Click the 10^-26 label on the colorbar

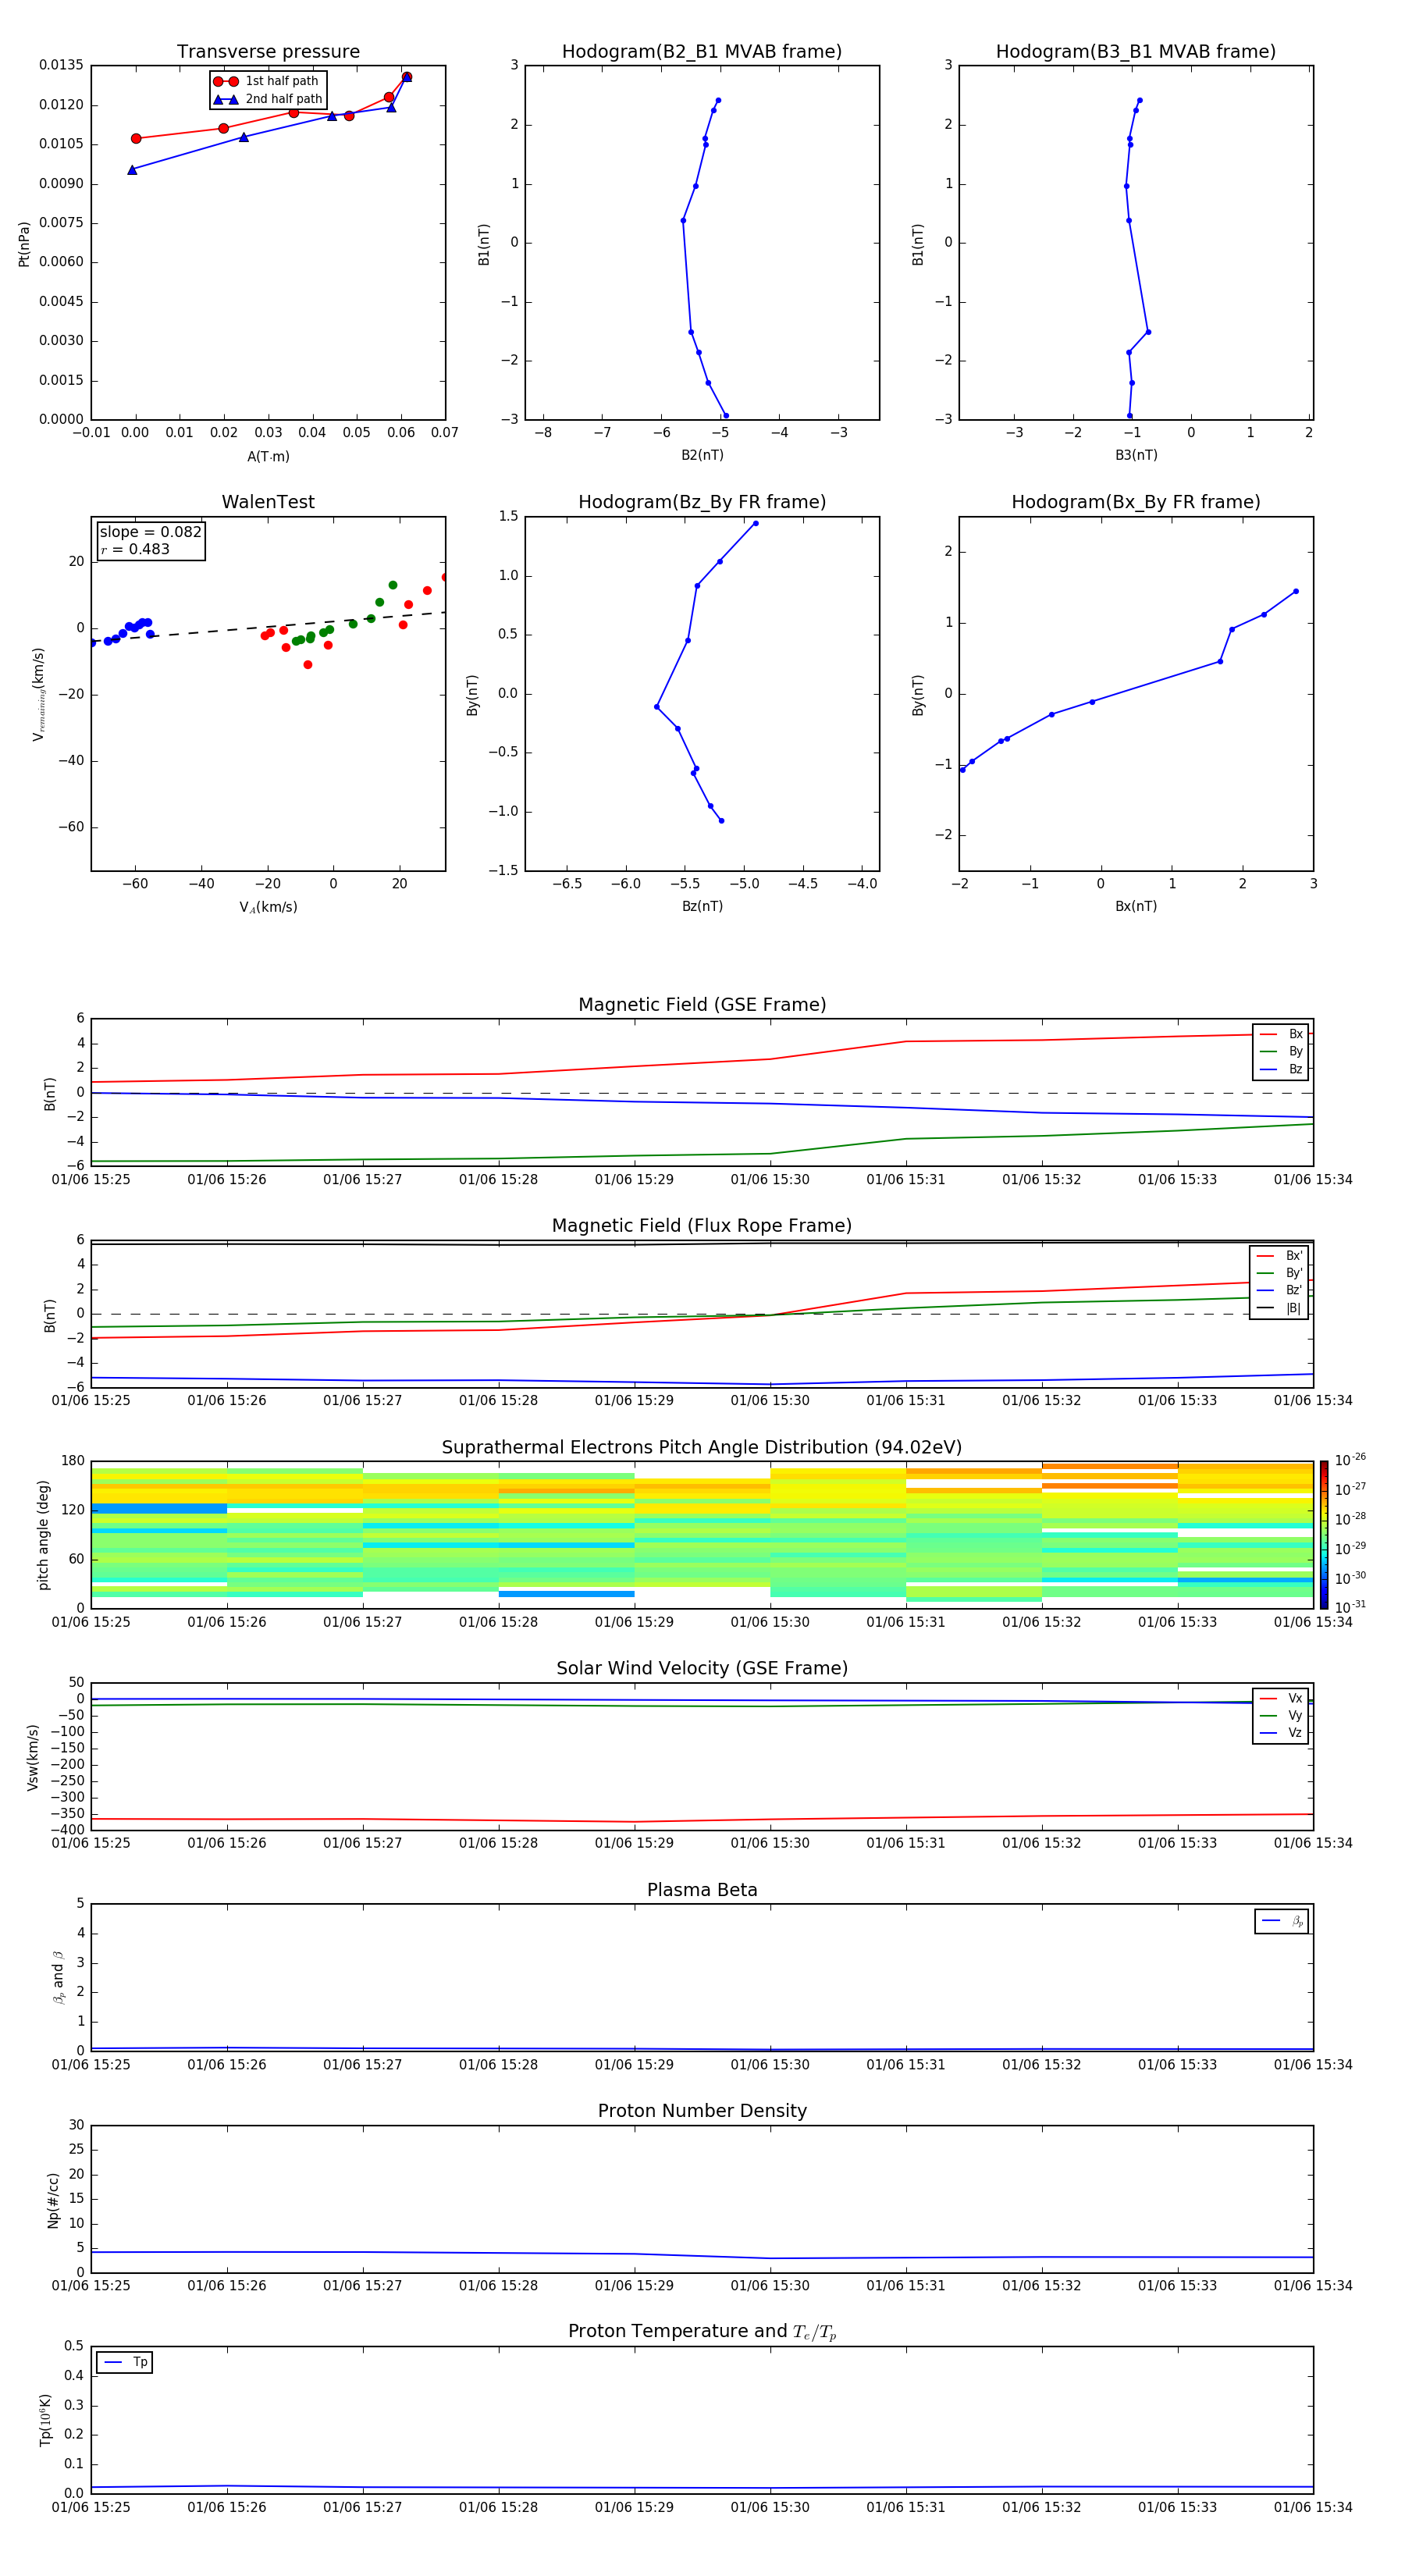point(1350,1460)
